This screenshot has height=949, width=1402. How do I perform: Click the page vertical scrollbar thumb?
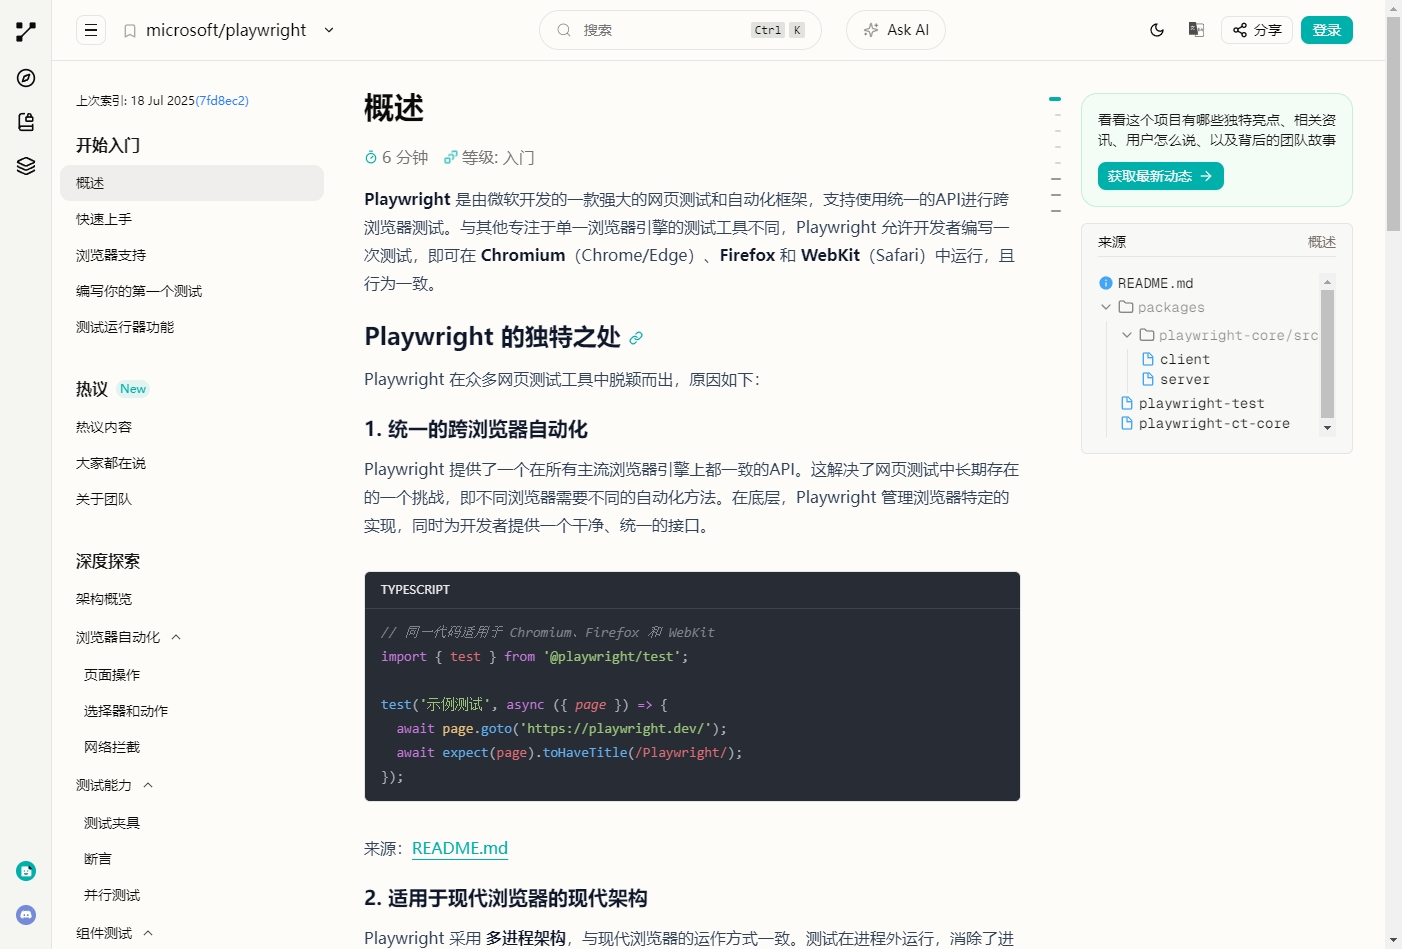click(1393, 123)
